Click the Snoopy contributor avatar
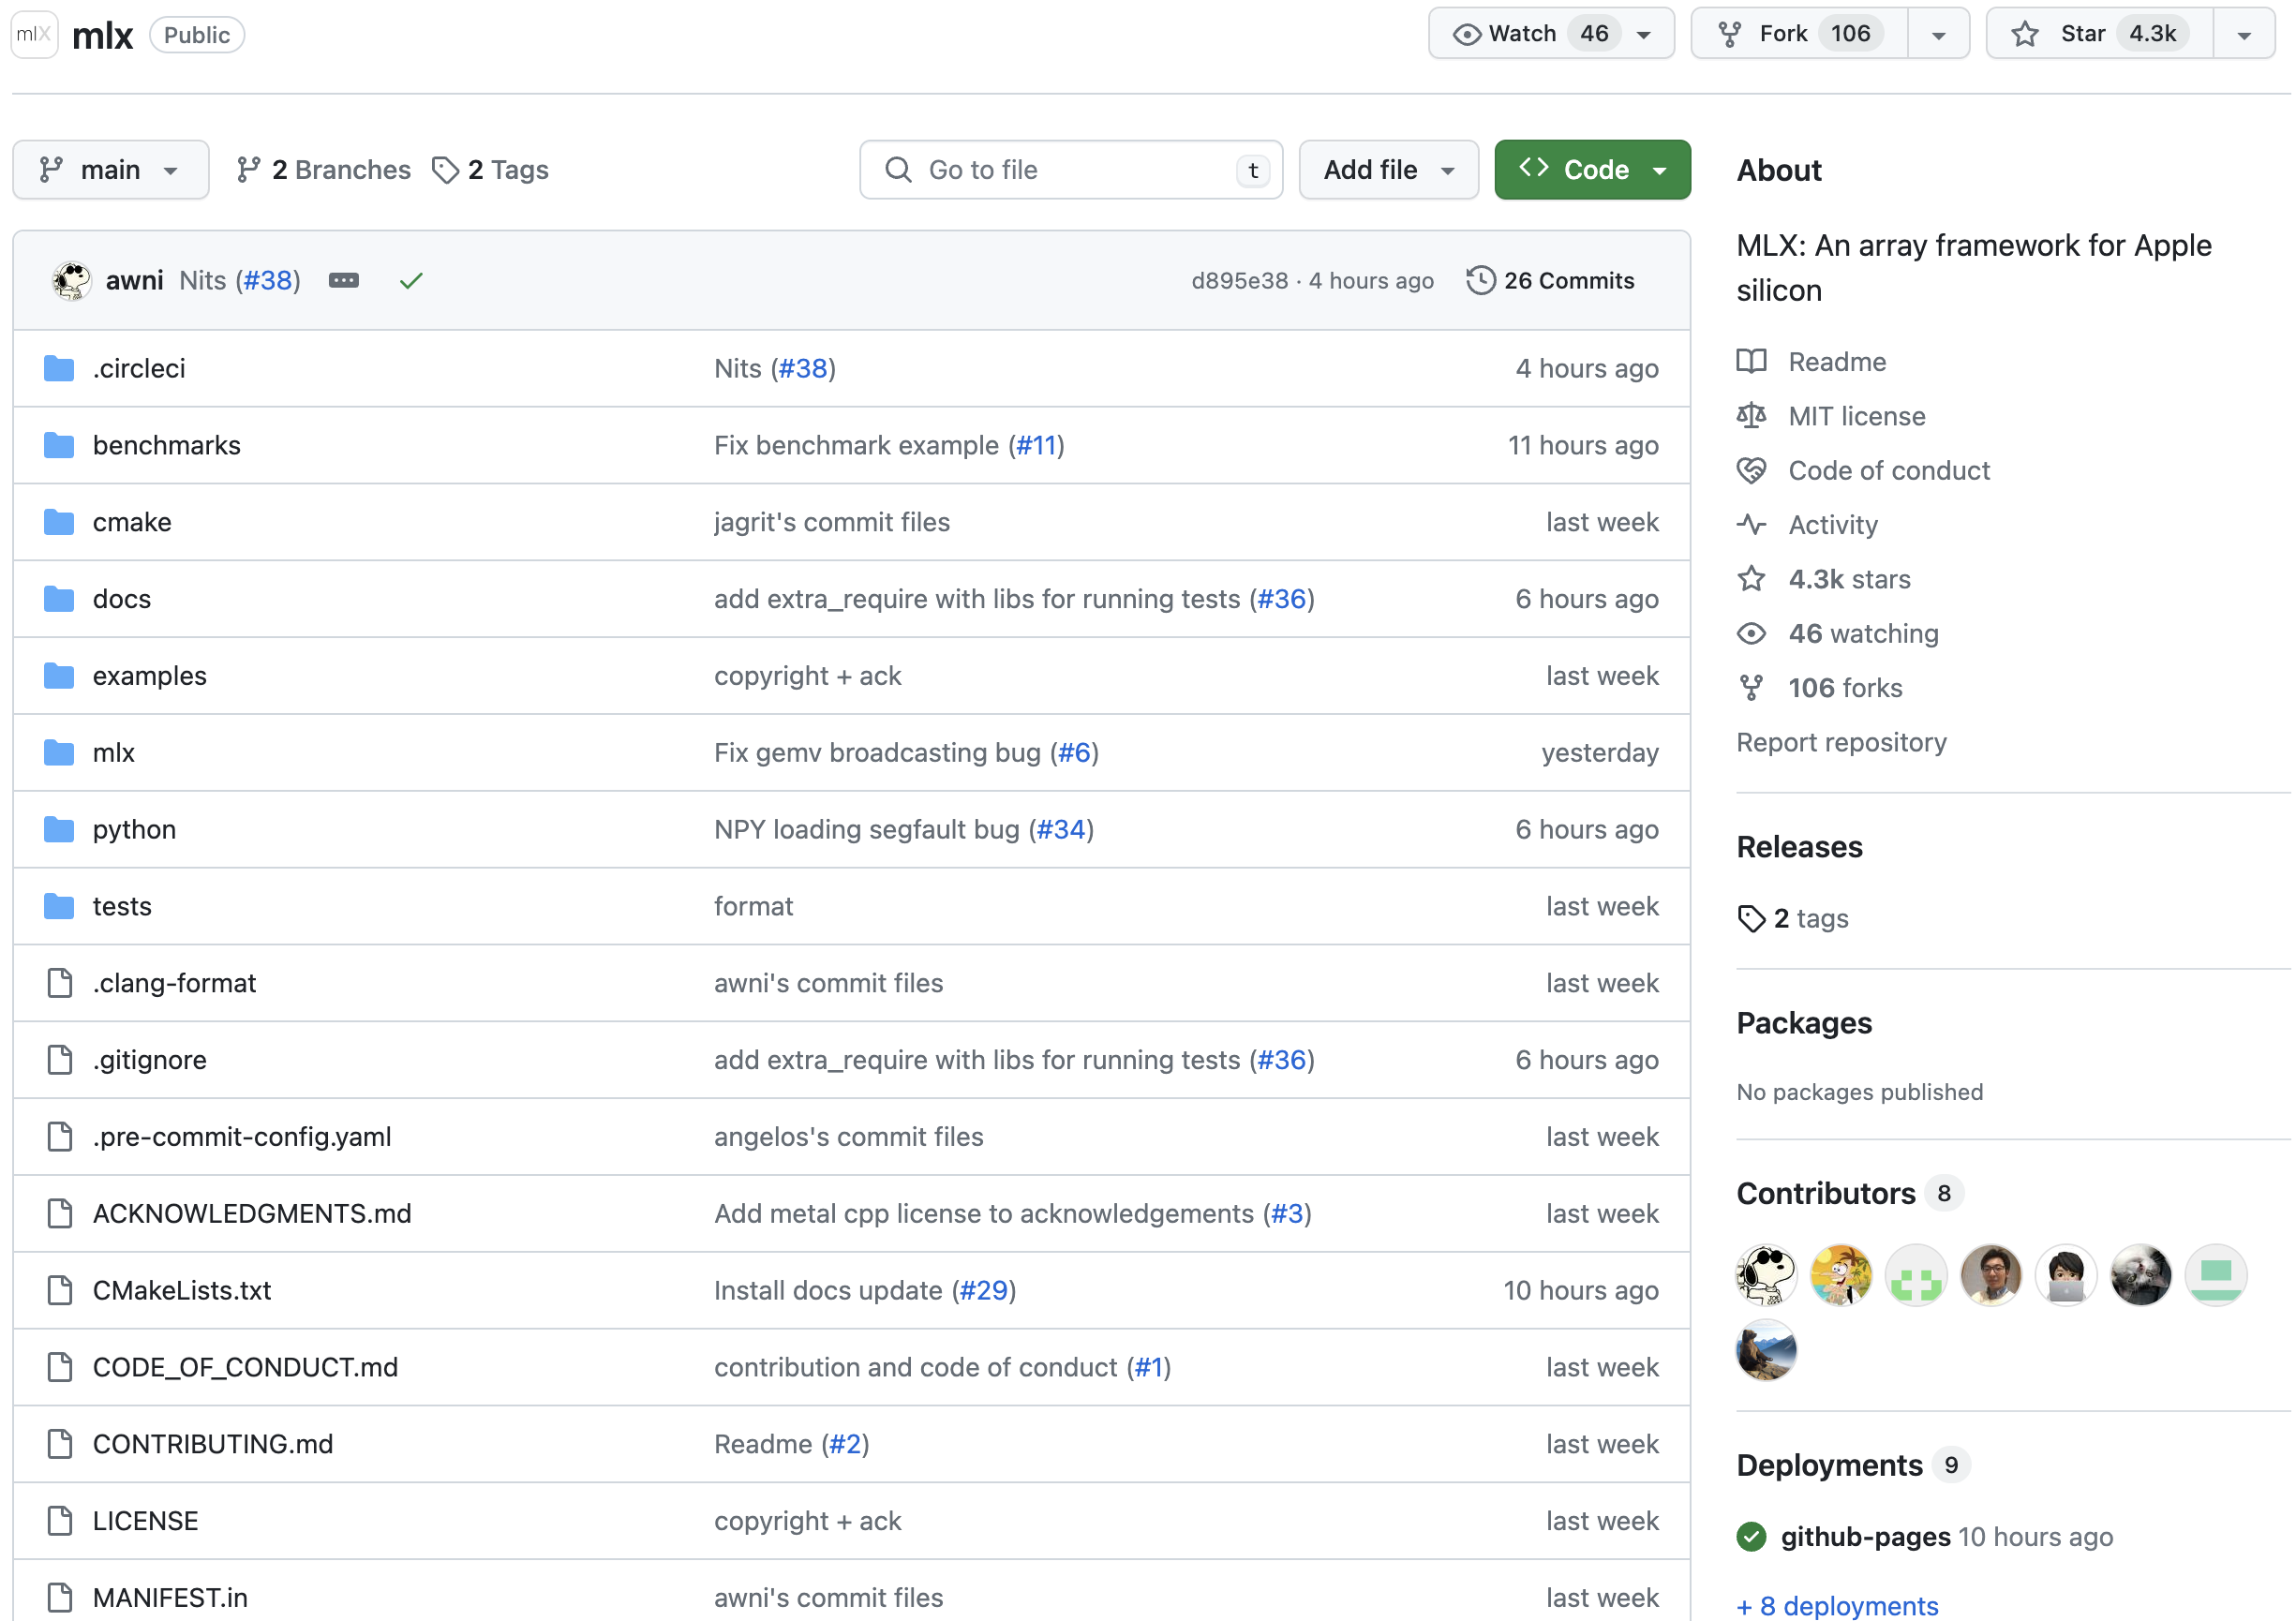Screen dimensions: 2296x1621 1766,1275
